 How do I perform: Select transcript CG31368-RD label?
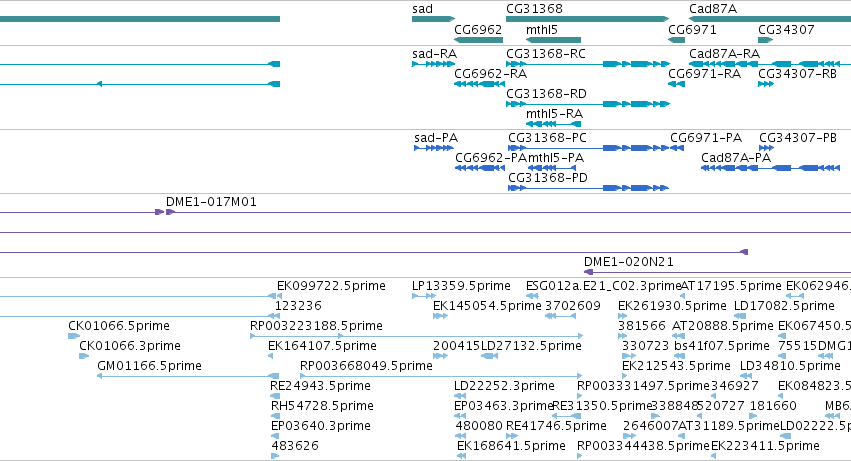(x=546, y=94)
